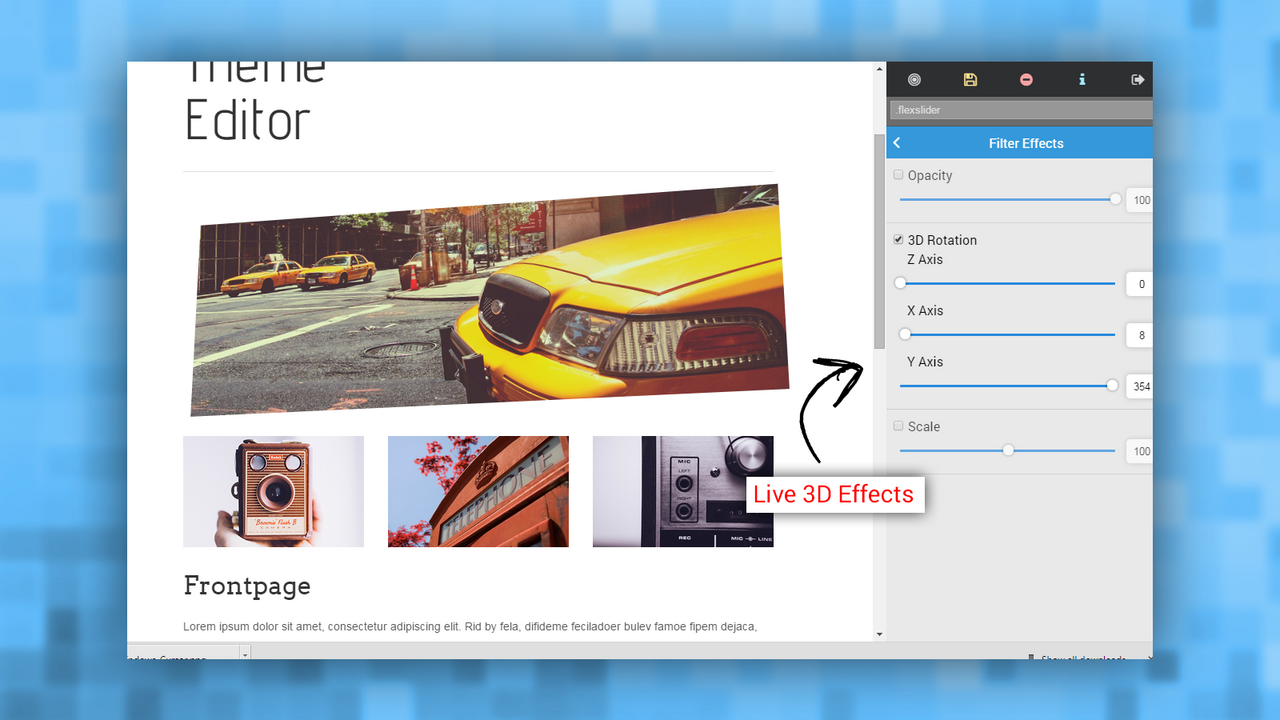Click the Opacity slider track

[x=1007, y=199]
